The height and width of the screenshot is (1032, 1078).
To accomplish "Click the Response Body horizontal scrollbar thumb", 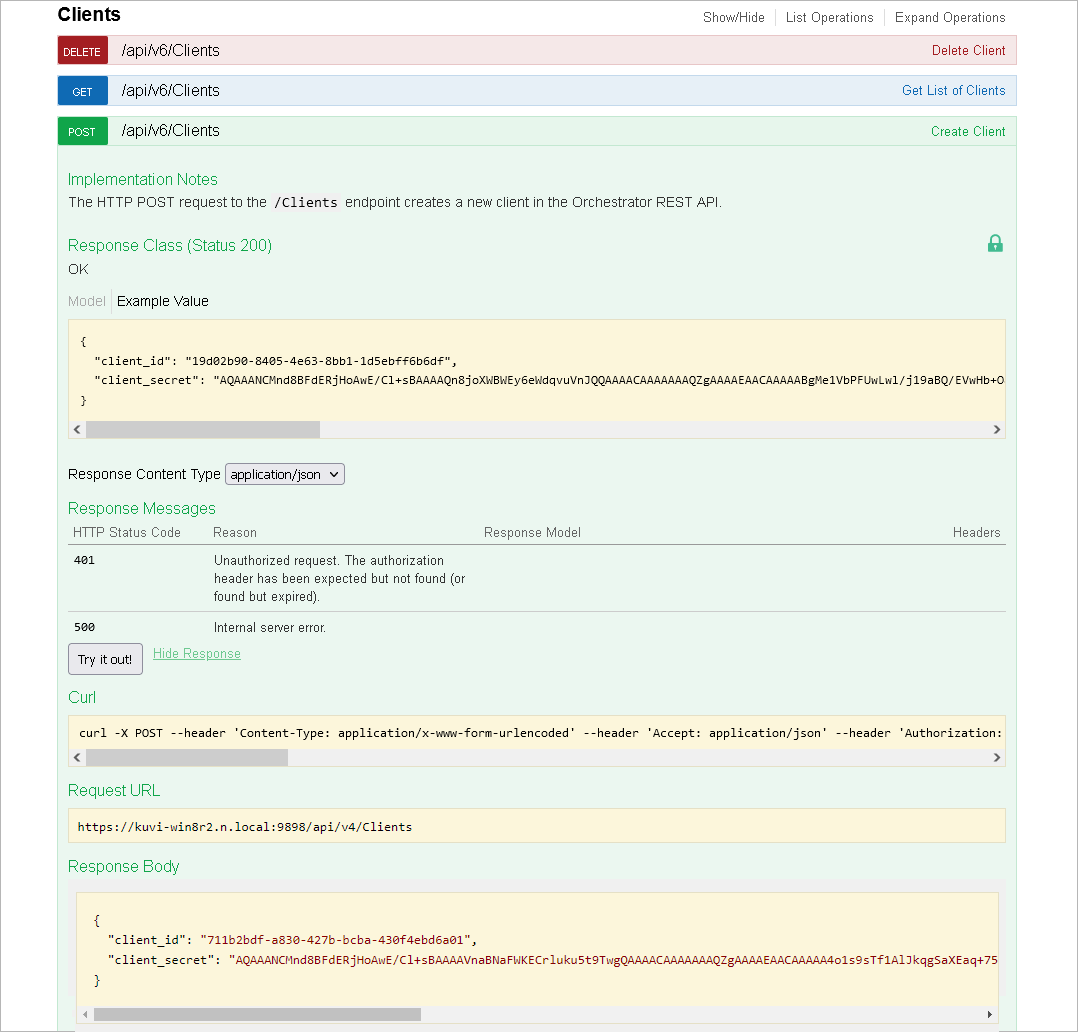I will (x=257, y=1015).
